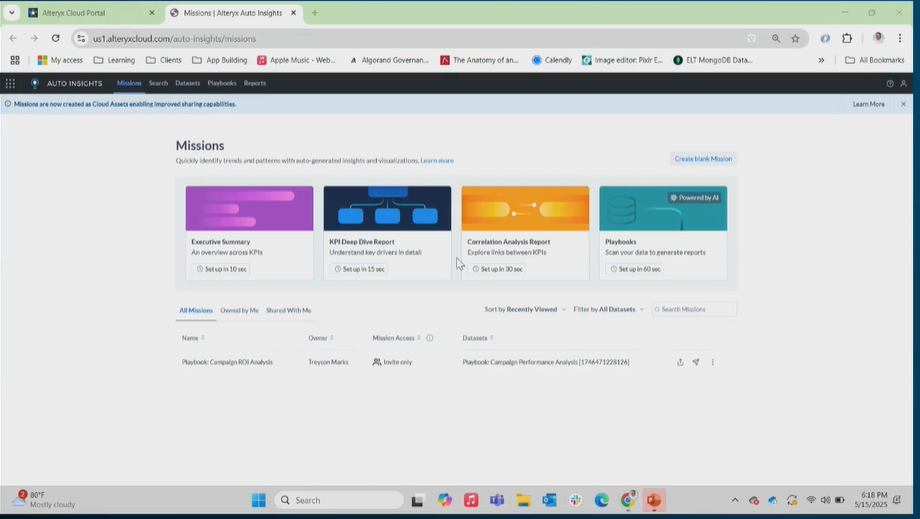Open the bookmarks apps grid icon
This screenshot has height=519, width=920.
(15, 60)
